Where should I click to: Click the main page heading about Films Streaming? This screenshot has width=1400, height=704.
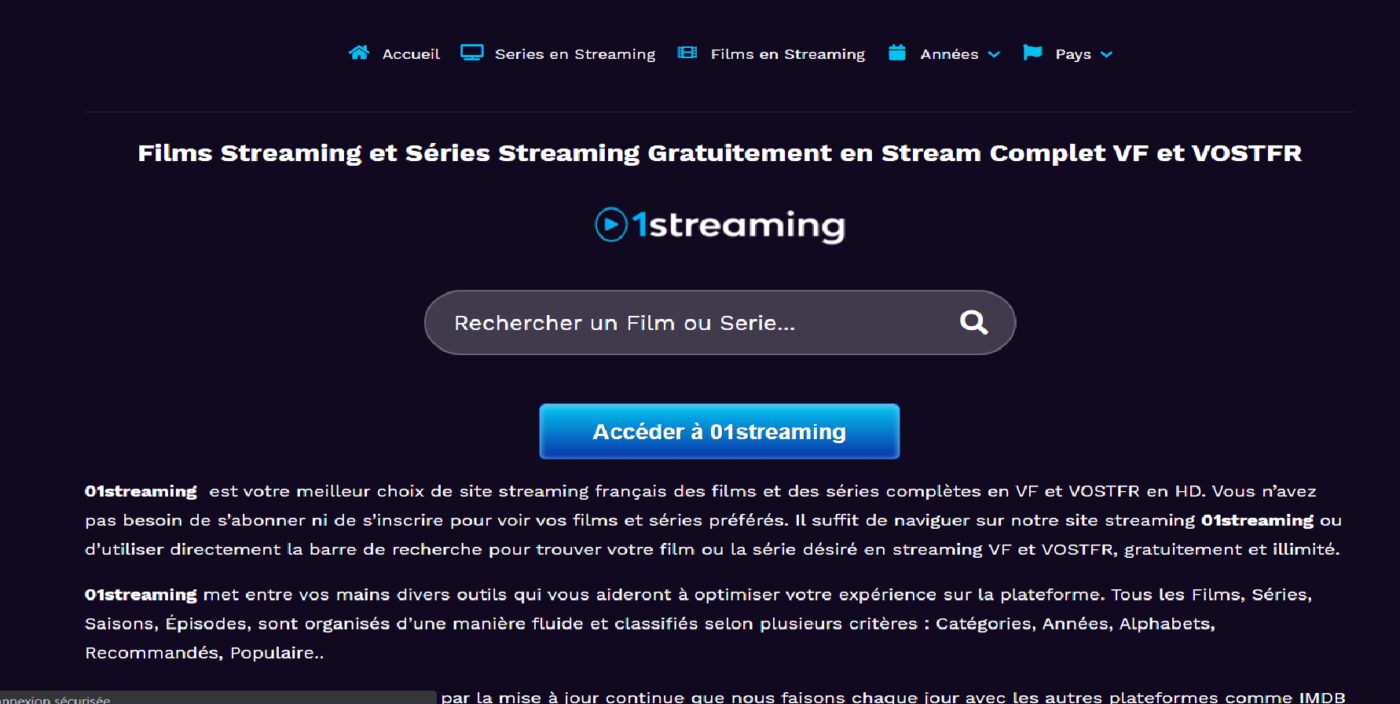click(x=720, y=153)
